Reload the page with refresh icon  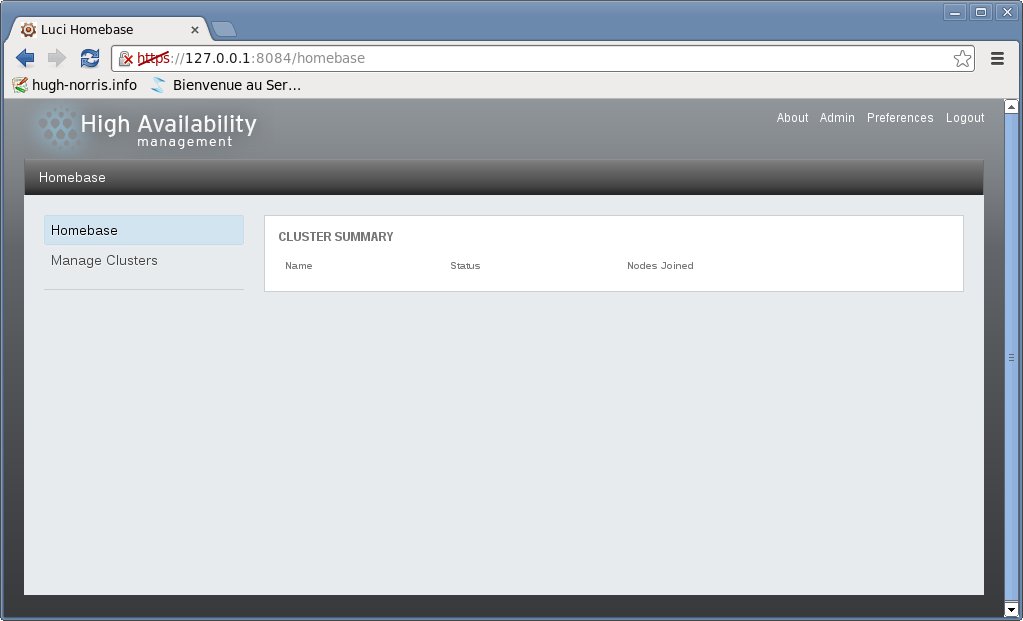90,58
